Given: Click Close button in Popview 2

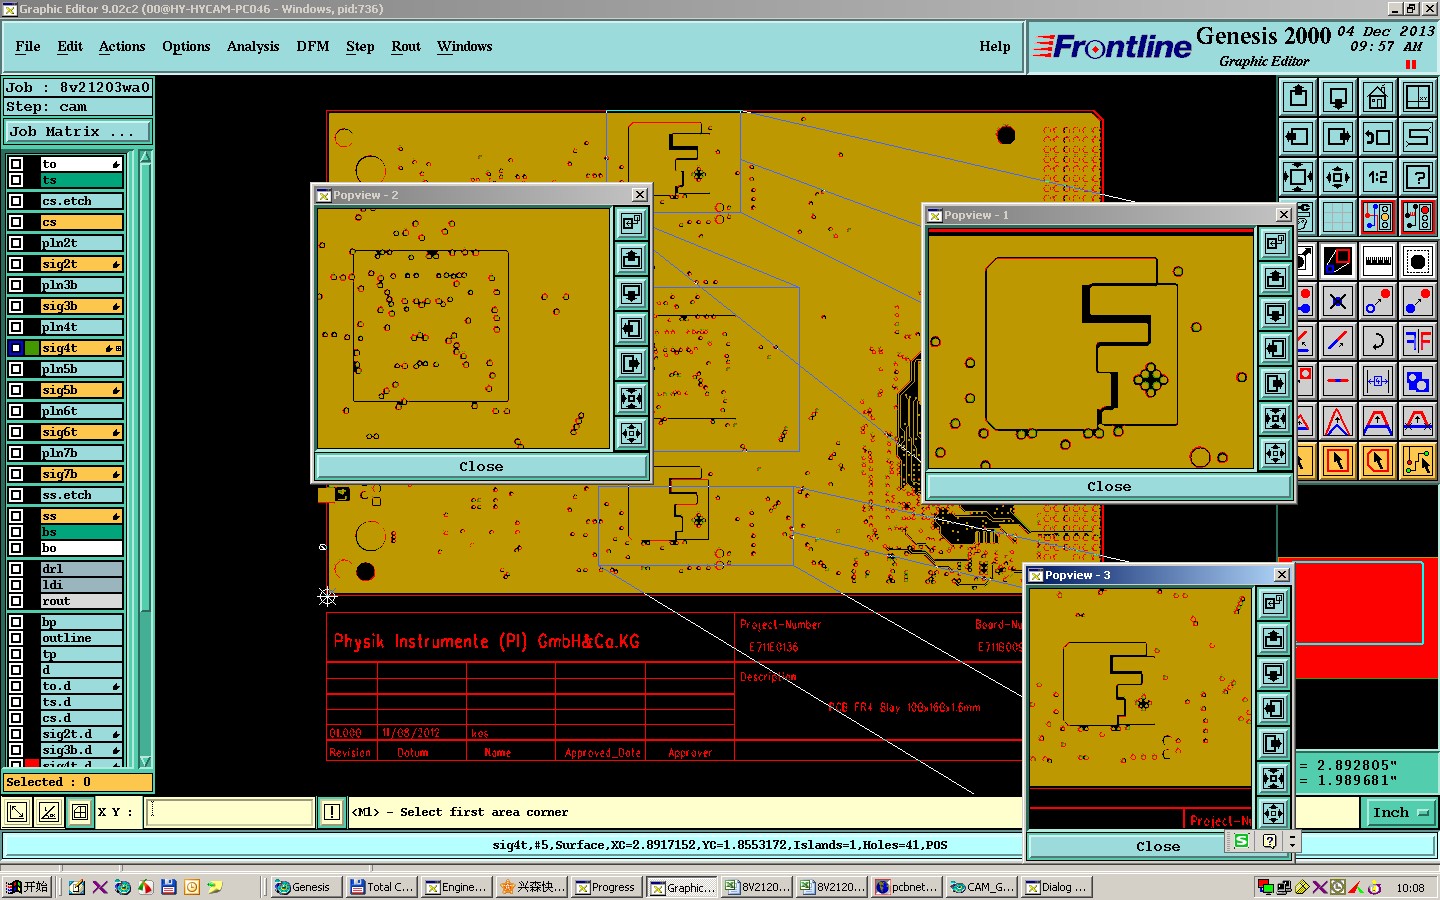Looking at the screenshot, I should coord(481,466).
